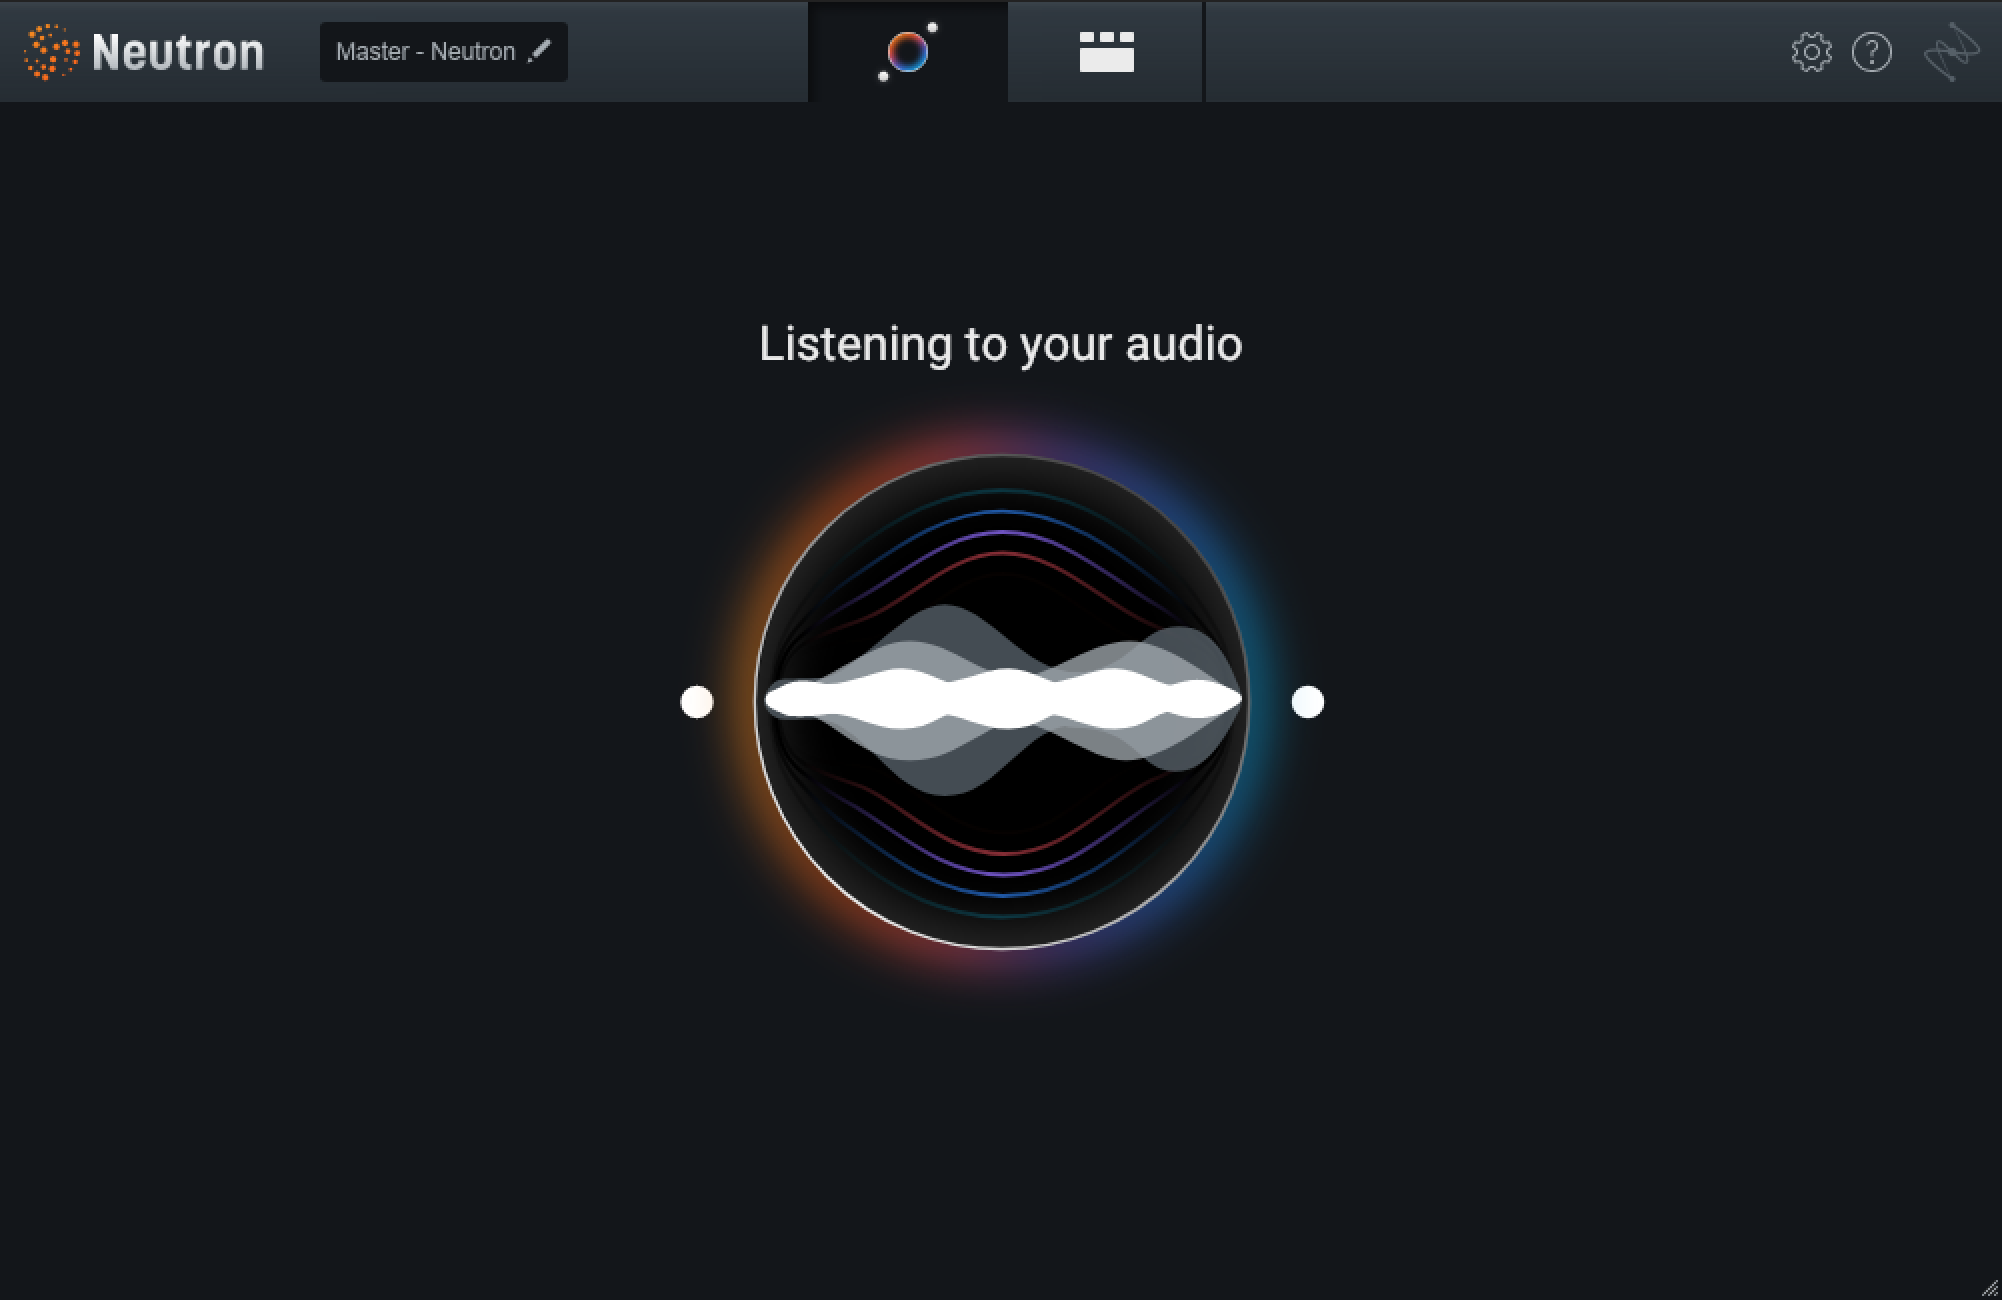Toggle the small white orbit dot above the sphere
The image size is (2002, 1300).
[932, 27]
